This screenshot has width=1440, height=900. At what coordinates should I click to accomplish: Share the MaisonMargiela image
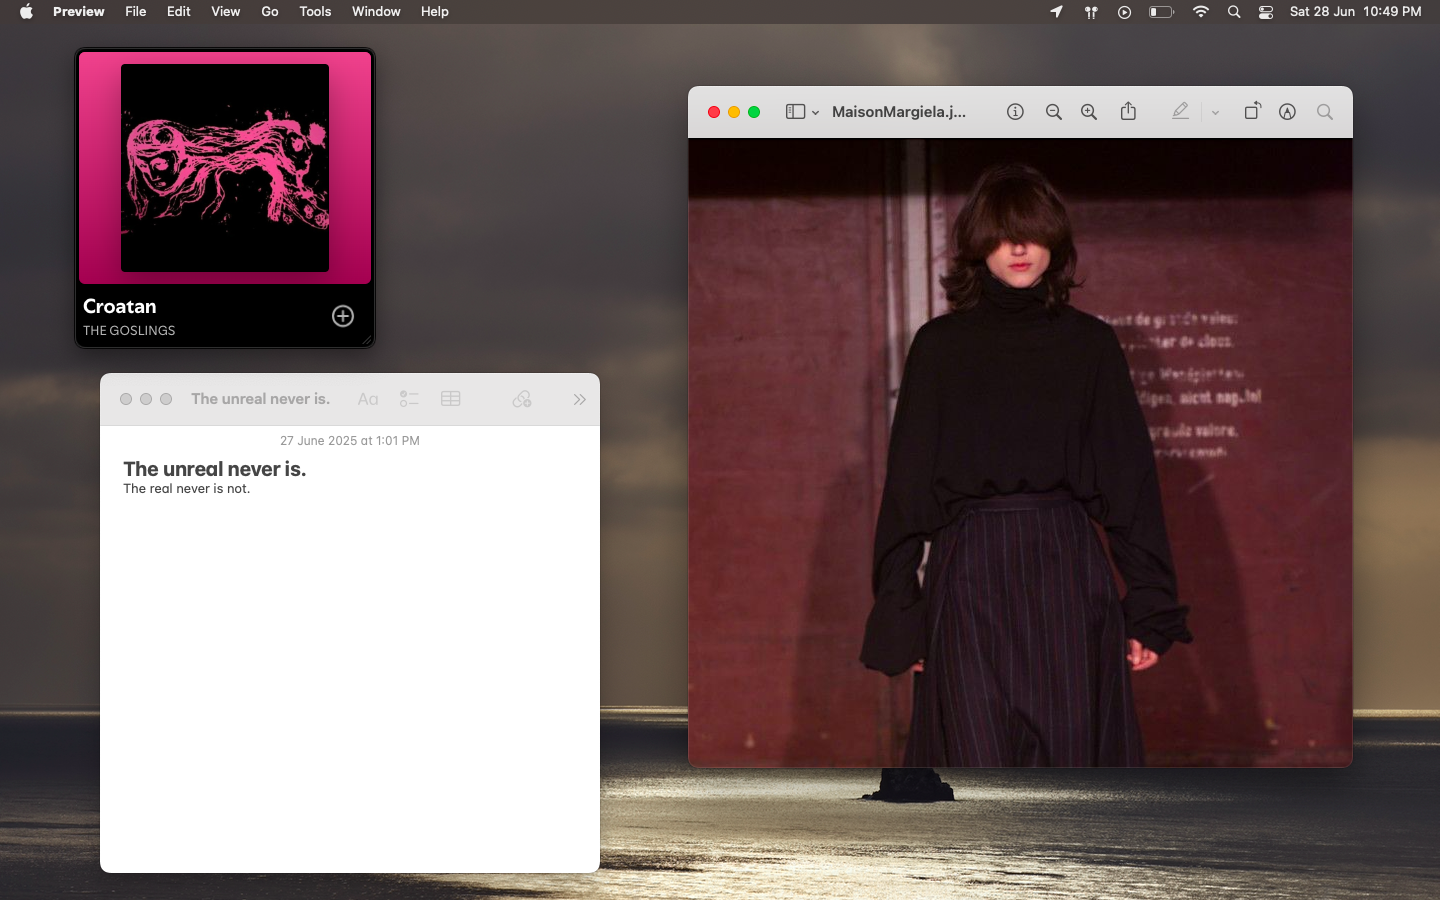pyautogui.click(x=1128, y=111)
